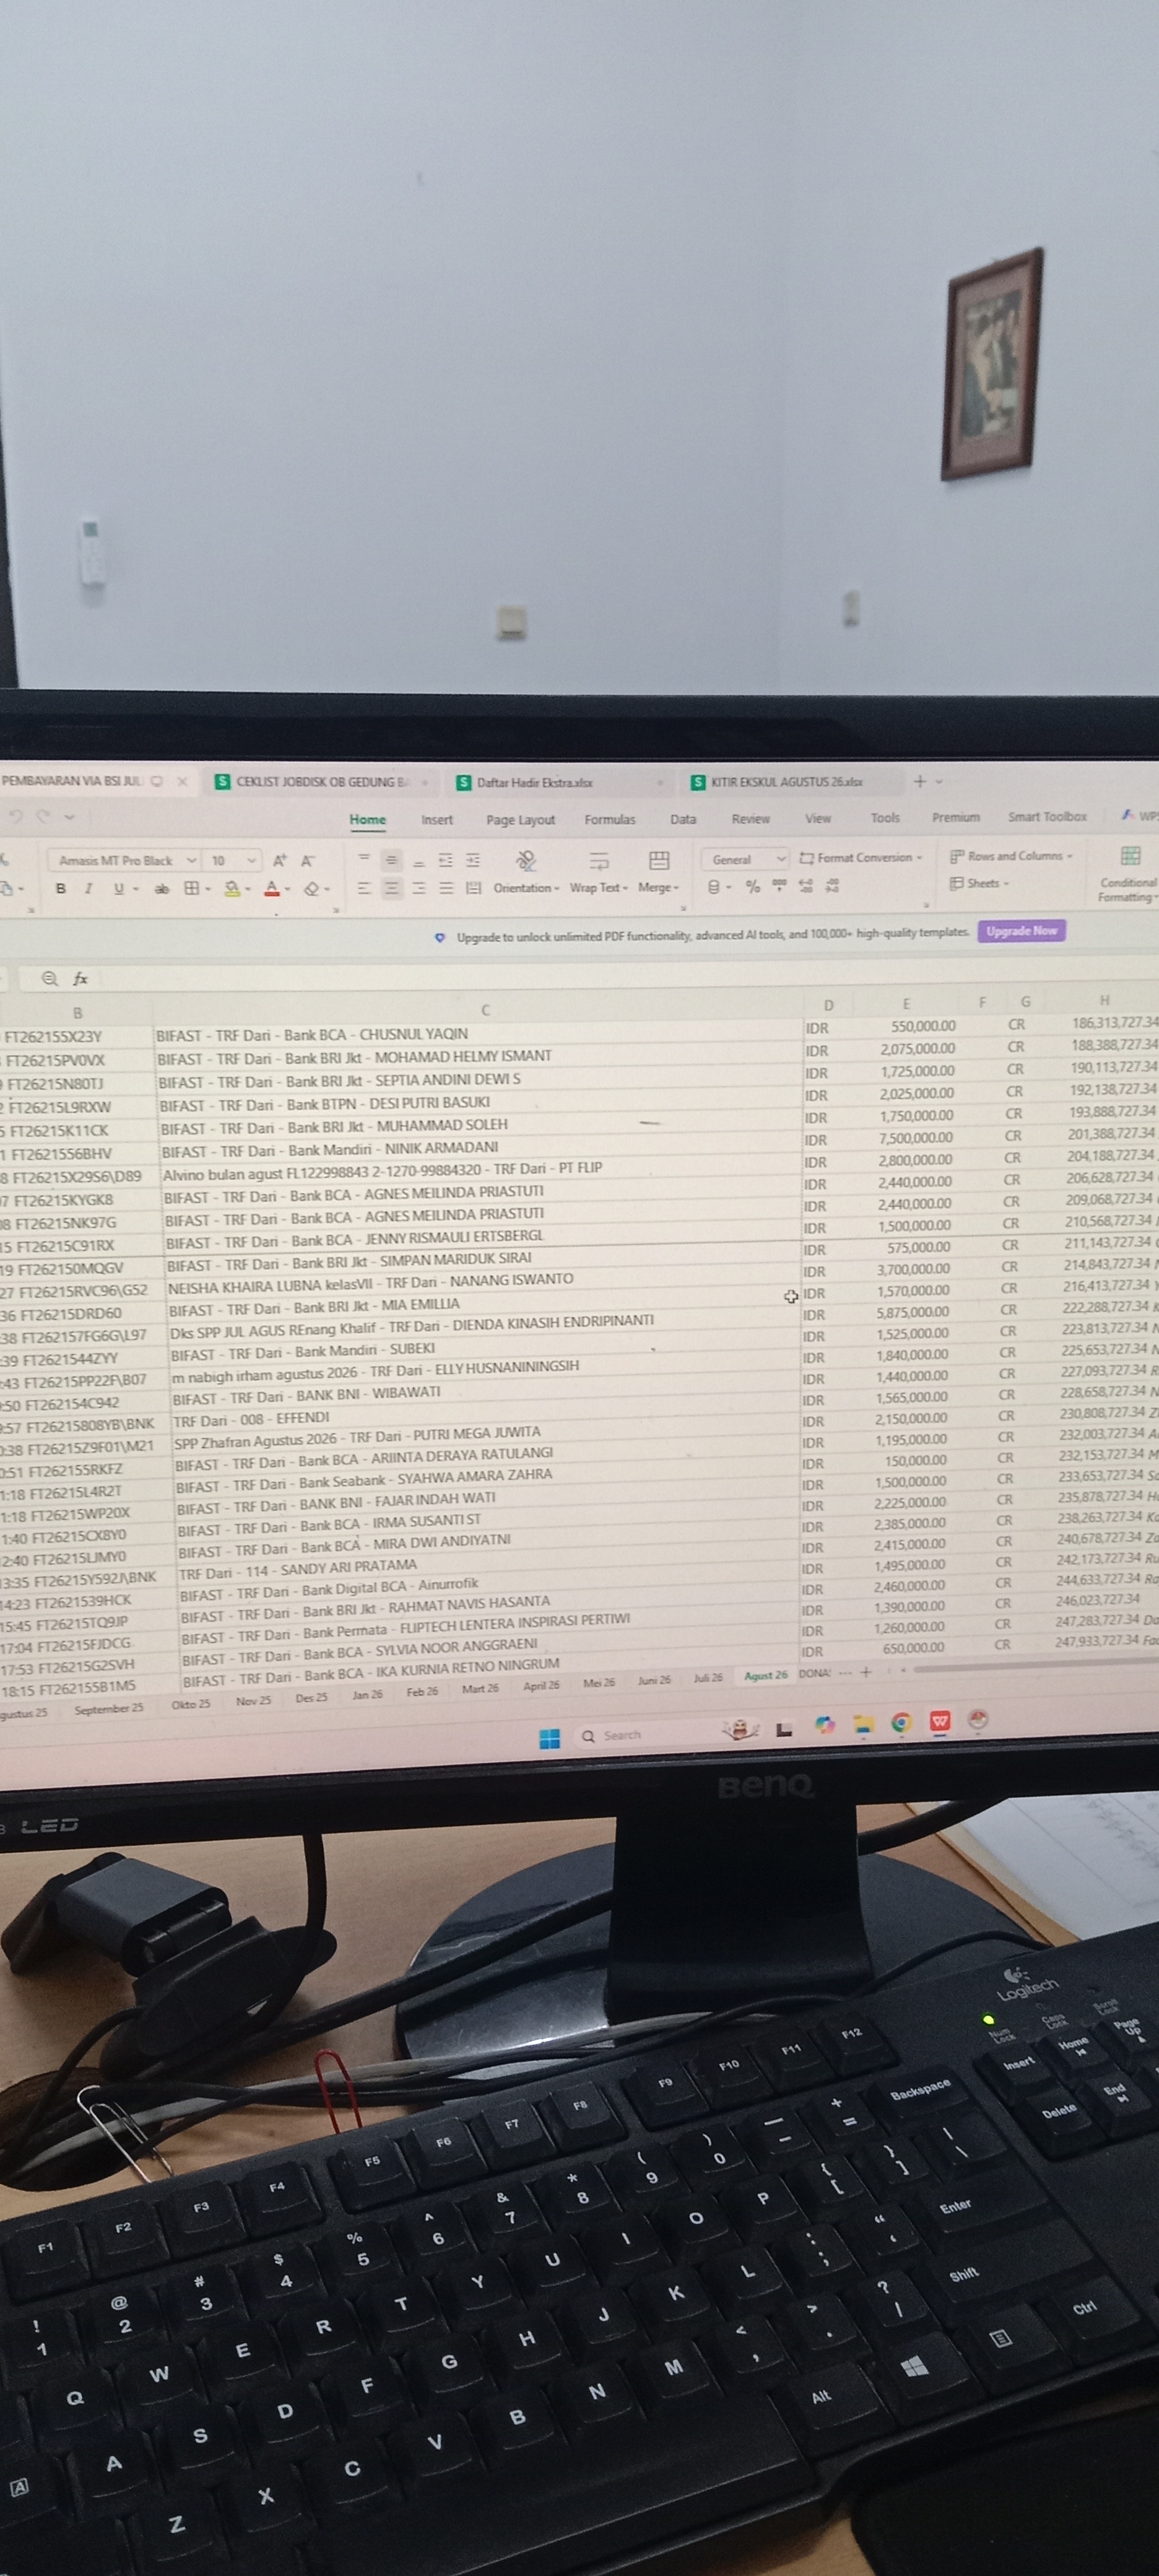This screenshot has height=2576, width=1159.
Task: Click the Percent style icon
Action: 753,887
